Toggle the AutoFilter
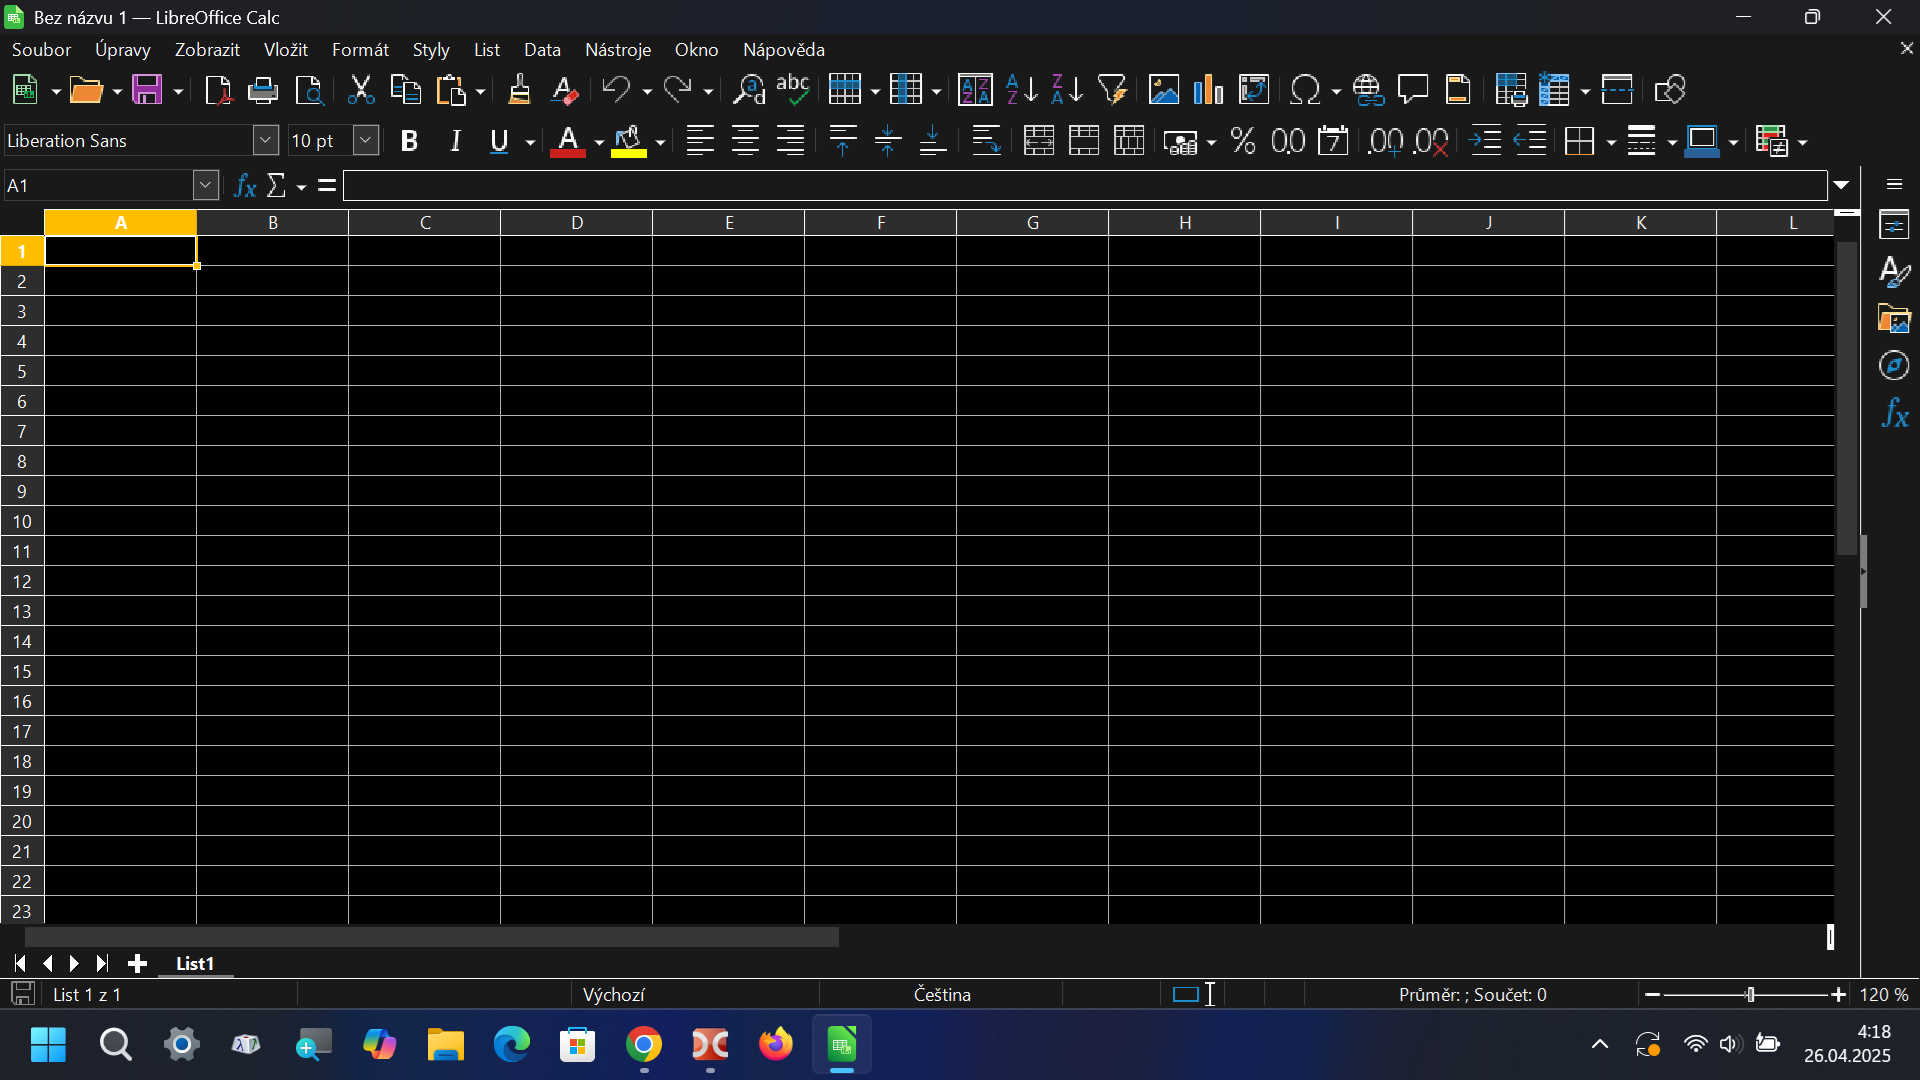The height and width of the screenshot is (1080, 1920). (1112, 90)
